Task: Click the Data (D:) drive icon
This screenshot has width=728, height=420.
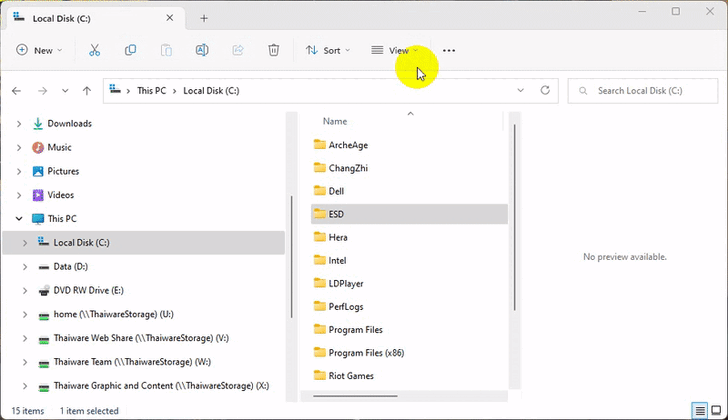Action: [x=44, y=267]
